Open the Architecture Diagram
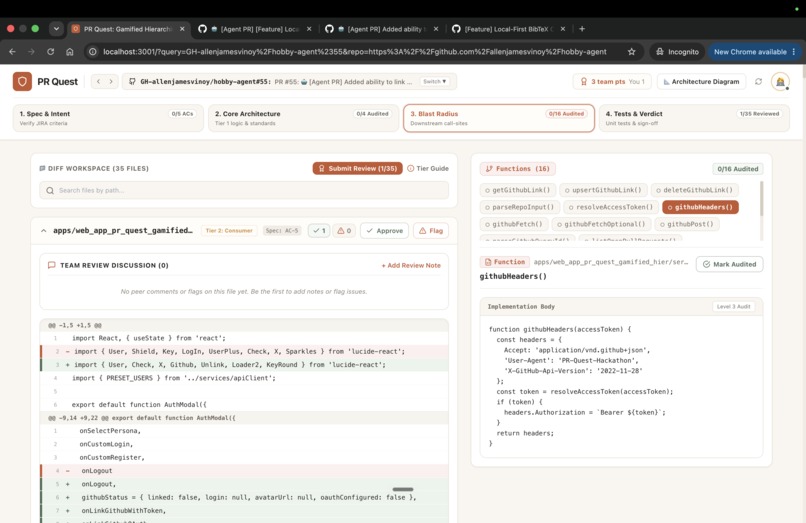The image size is (806, 523). click(701, 81)
